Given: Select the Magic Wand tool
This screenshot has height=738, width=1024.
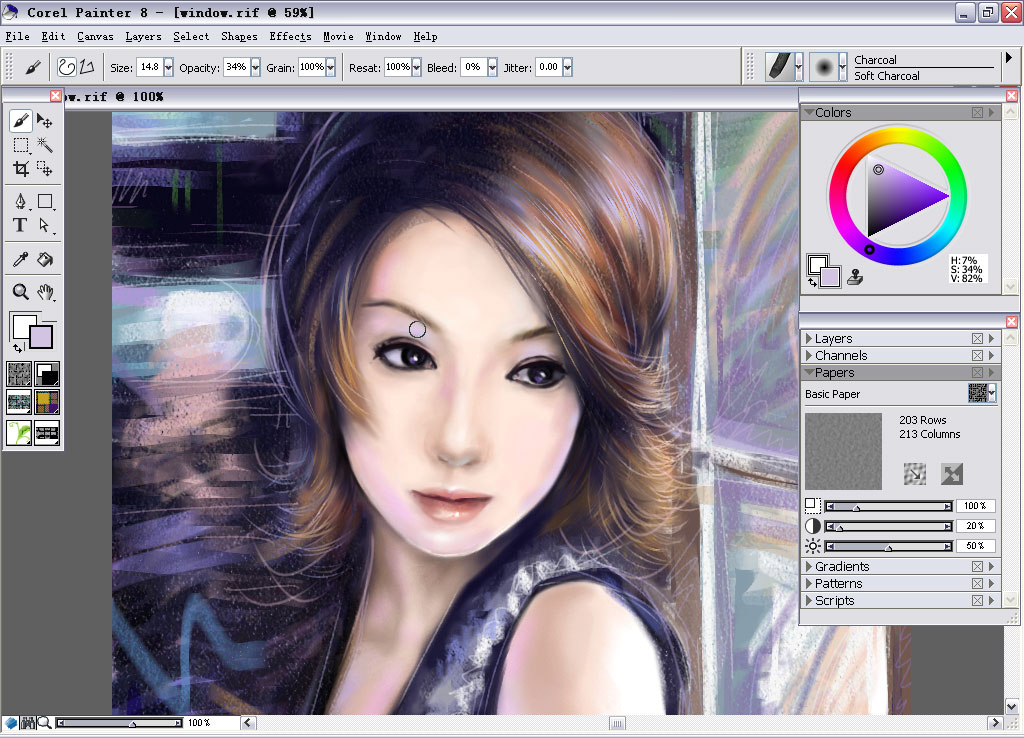Looking at the screenshot, I should [44, 145].
